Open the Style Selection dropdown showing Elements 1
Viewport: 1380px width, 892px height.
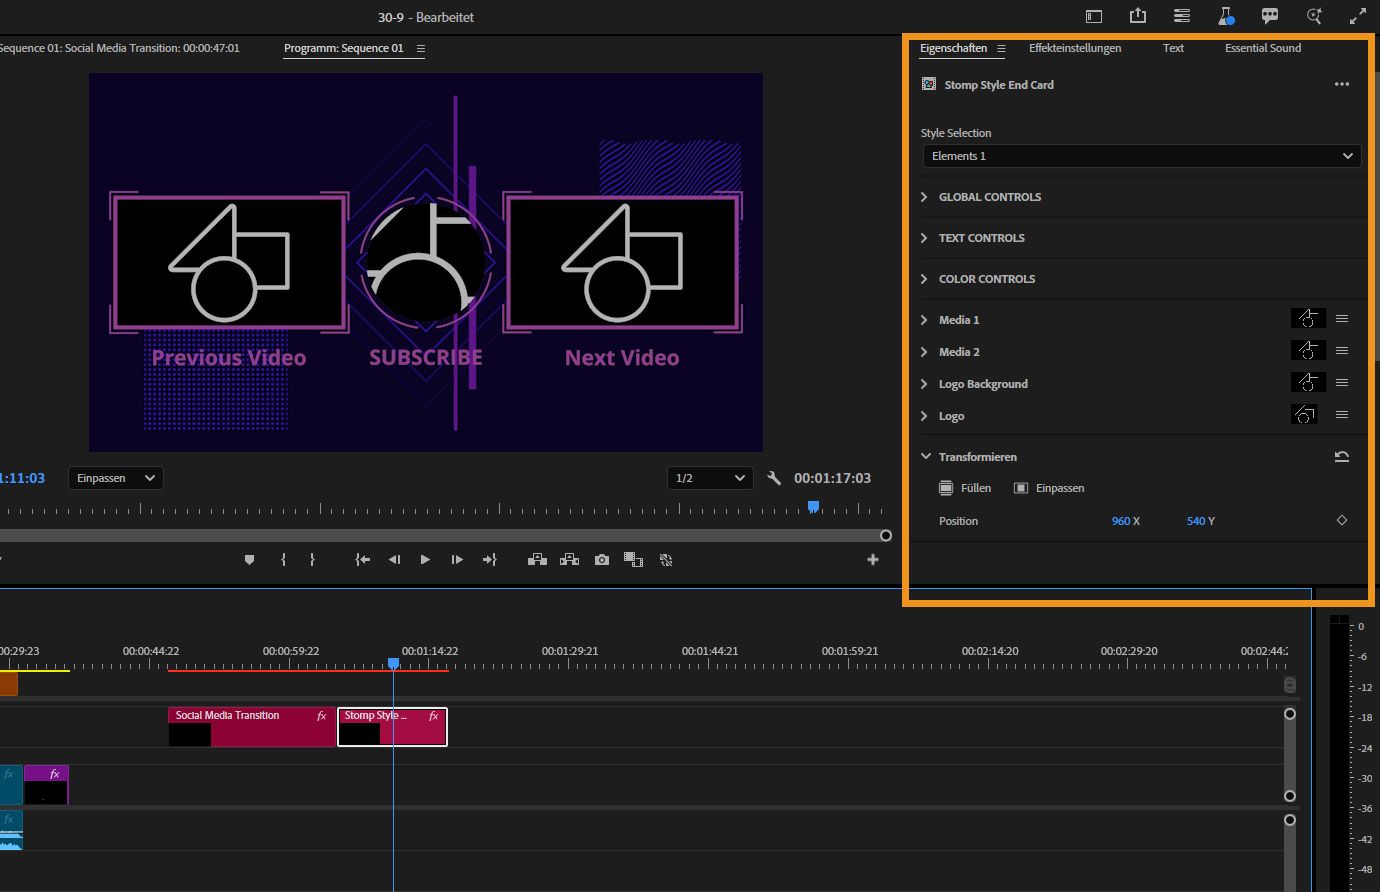coord(1139,156)
